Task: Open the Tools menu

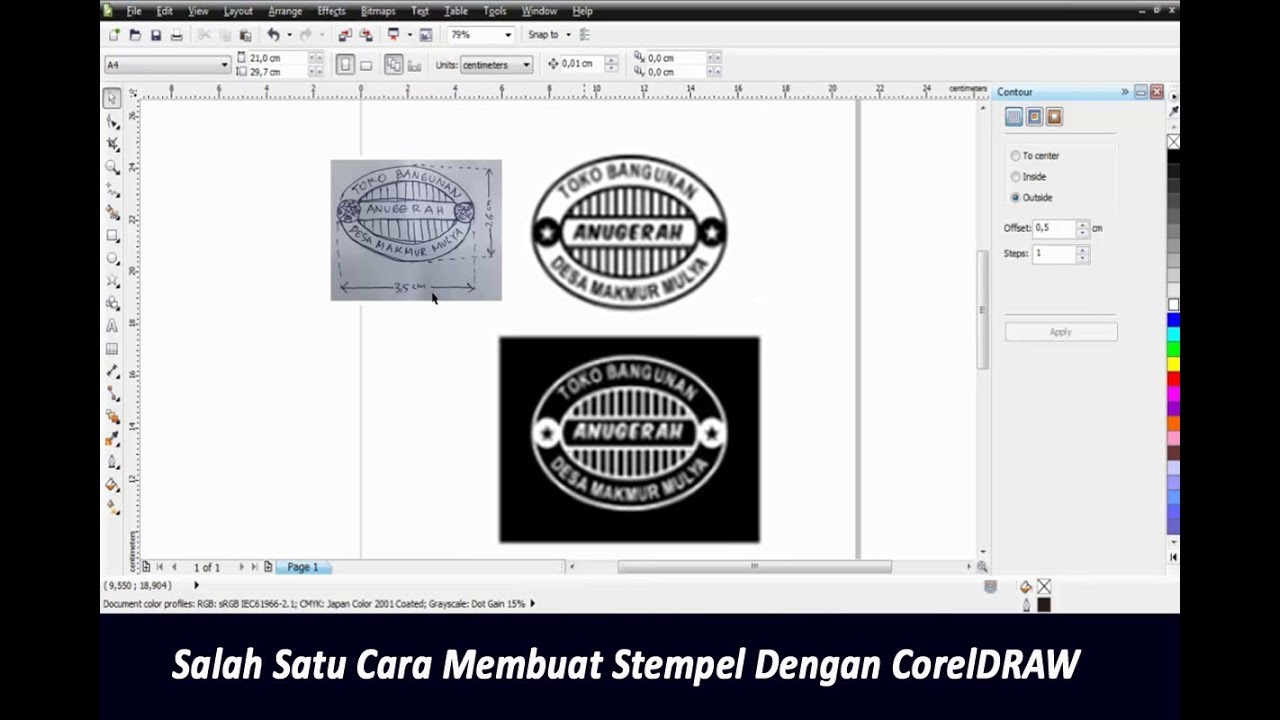Action: point(494,11)
